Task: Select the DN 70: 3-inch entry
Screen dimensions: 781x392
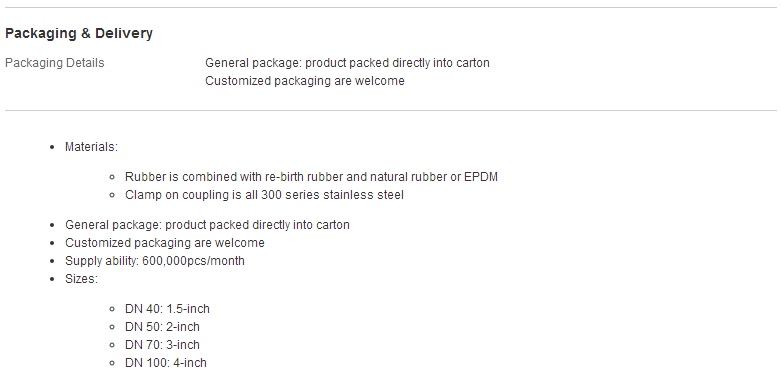Action: [162, 345]
